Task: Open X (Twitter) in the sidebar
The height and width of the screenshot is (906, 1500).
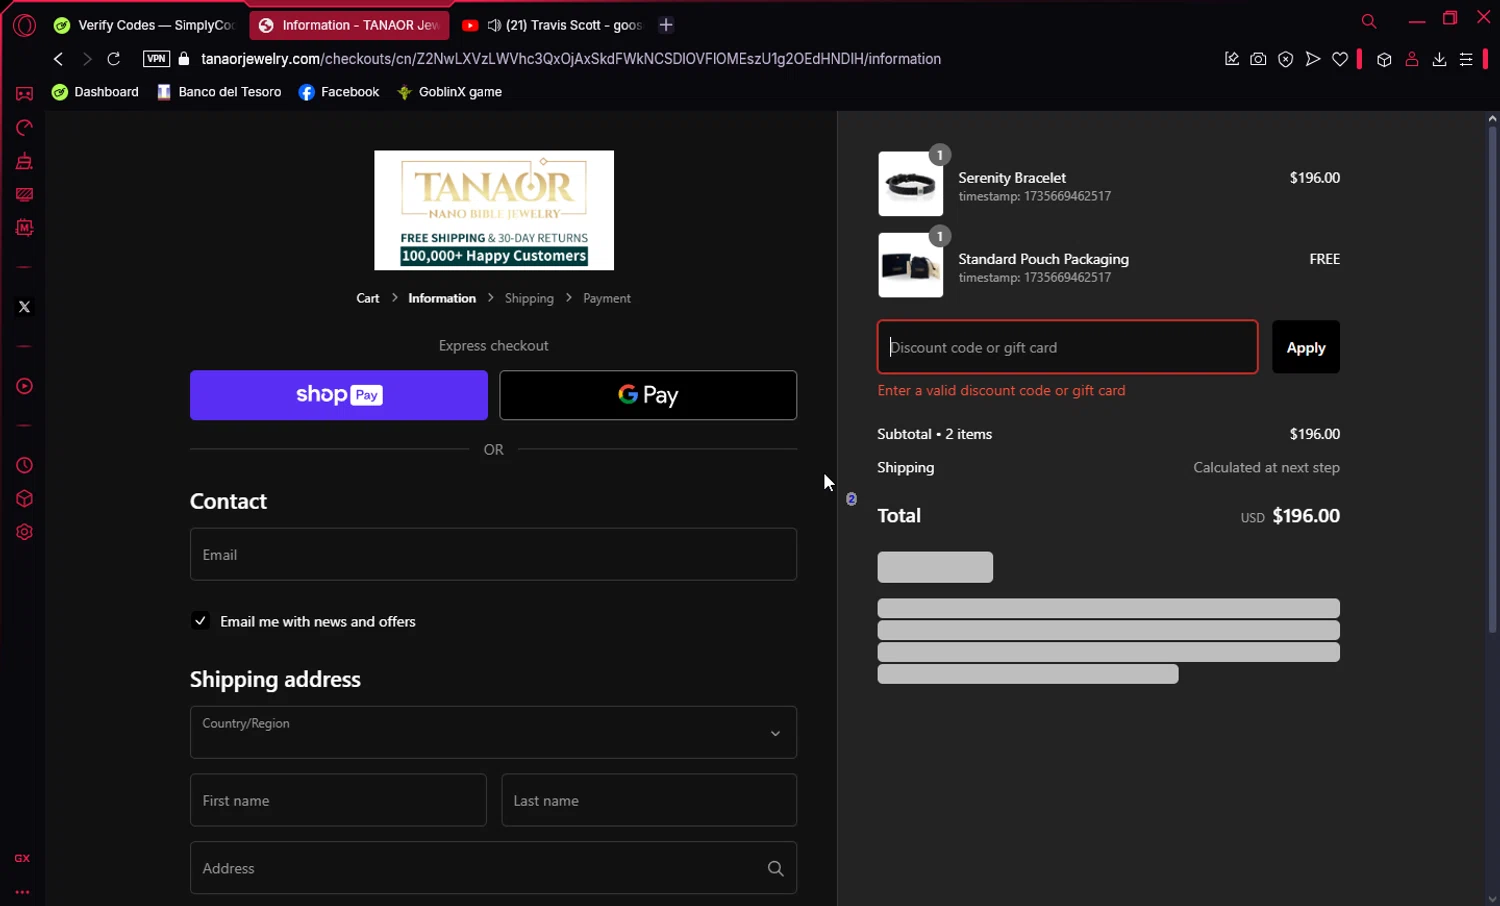Action: pos(24,307)
